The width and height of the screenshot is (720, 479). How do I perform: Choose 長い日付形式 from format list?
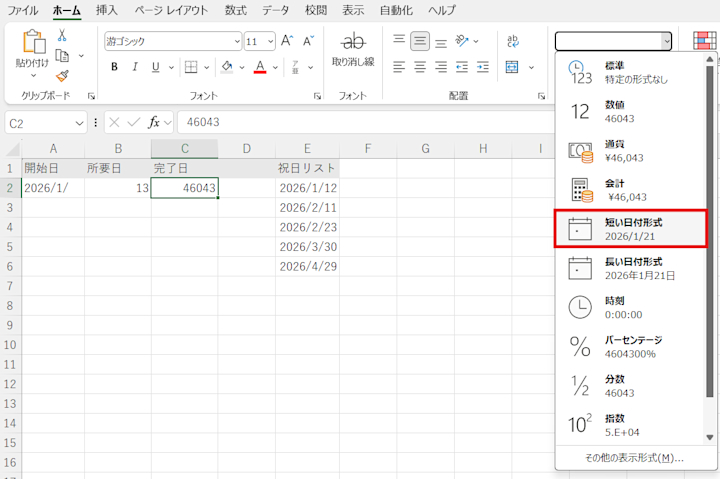point(630,269)
